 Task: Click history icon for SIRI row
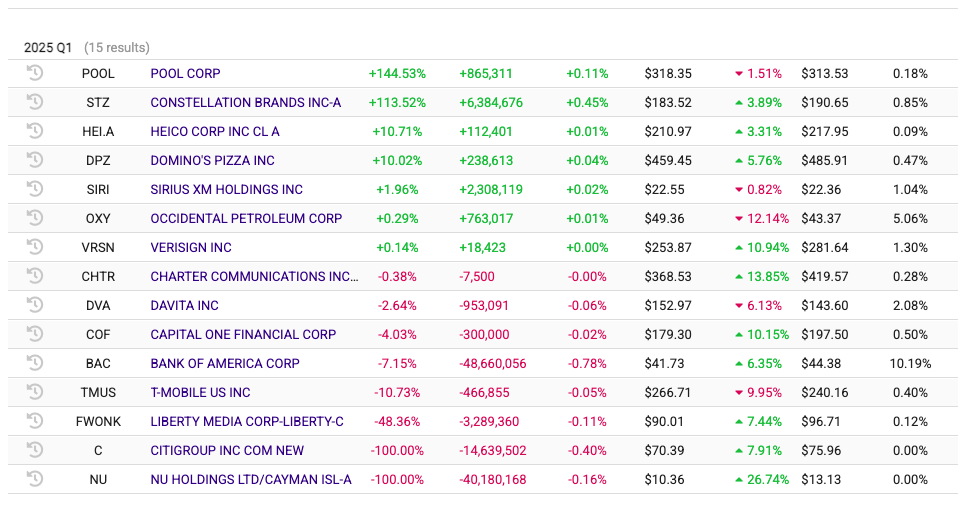(35, 189)
